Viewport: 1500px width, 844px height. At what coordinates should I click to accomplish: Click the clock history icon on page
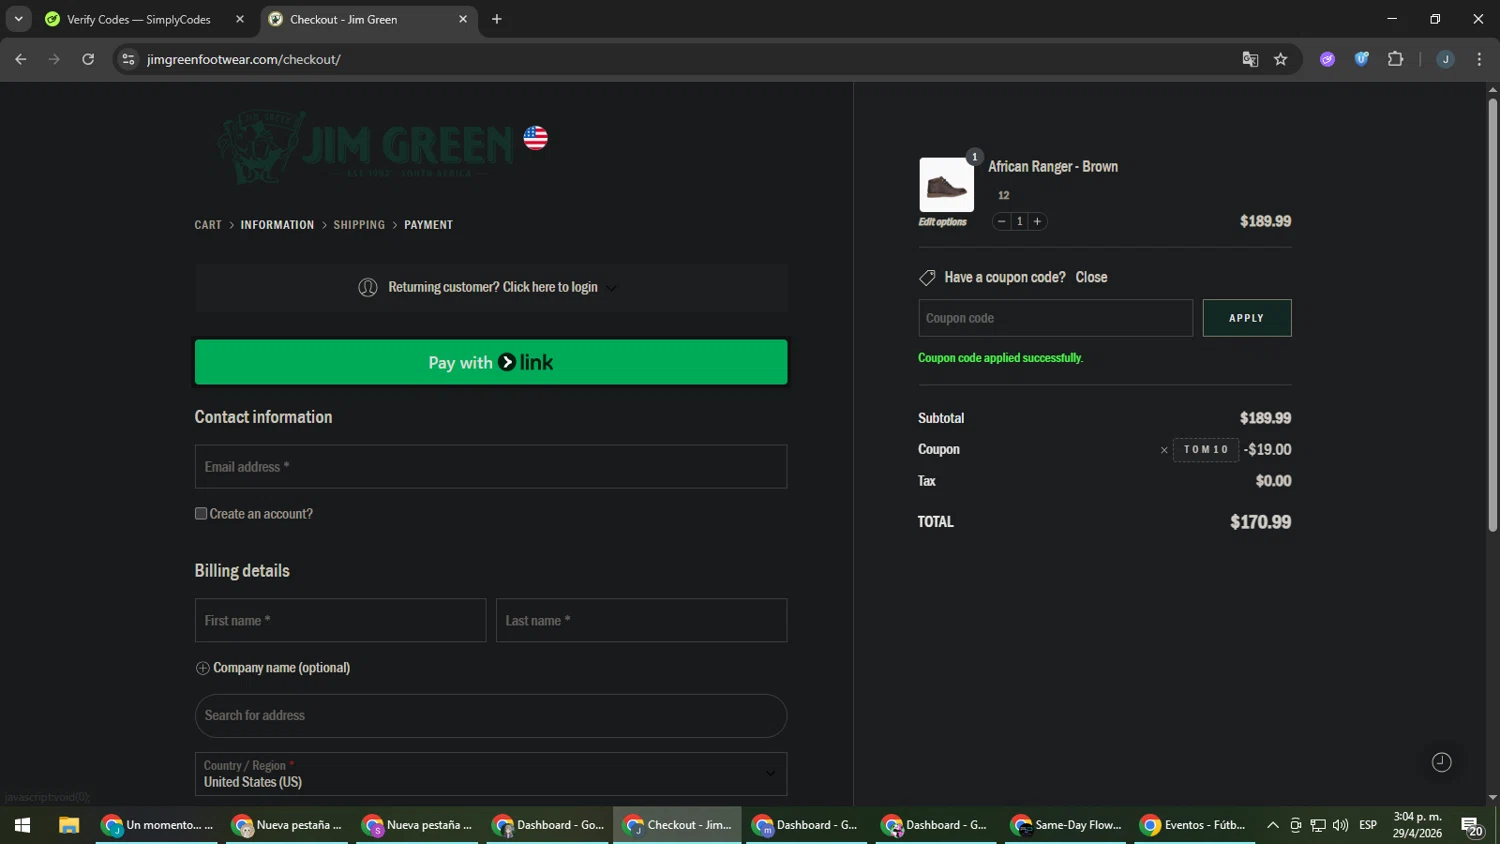click(x=1441, y=762)
